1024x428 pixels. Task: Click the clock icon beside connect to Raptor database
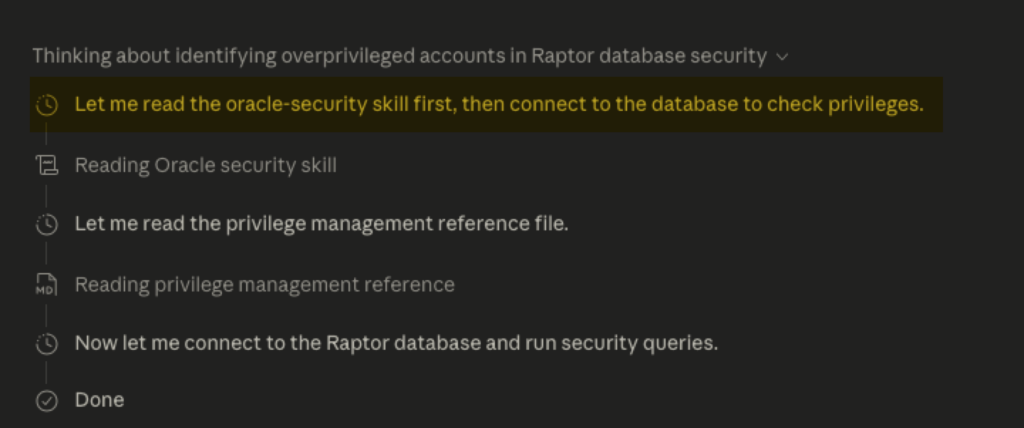(x=46, y=344)
